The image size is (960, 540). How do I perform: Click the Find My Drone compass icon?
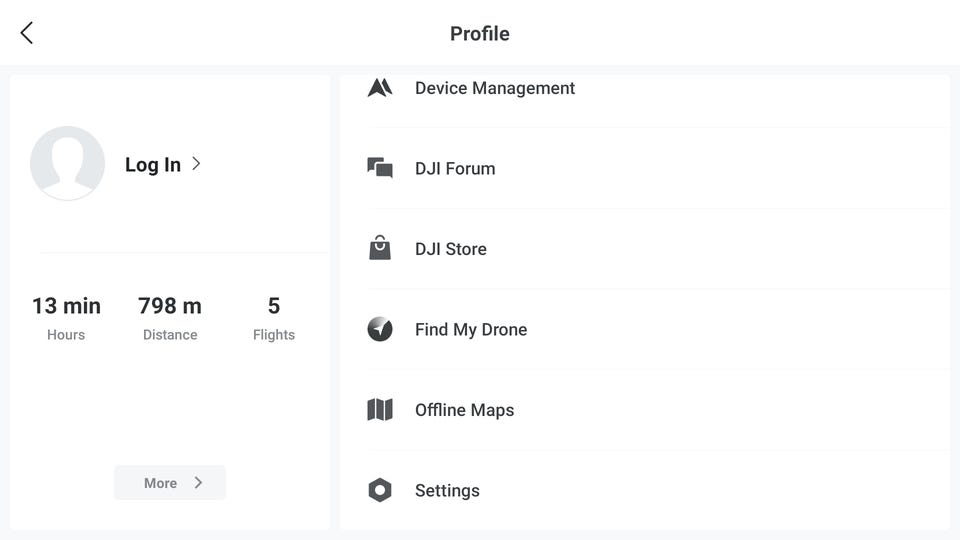(380, 329)
